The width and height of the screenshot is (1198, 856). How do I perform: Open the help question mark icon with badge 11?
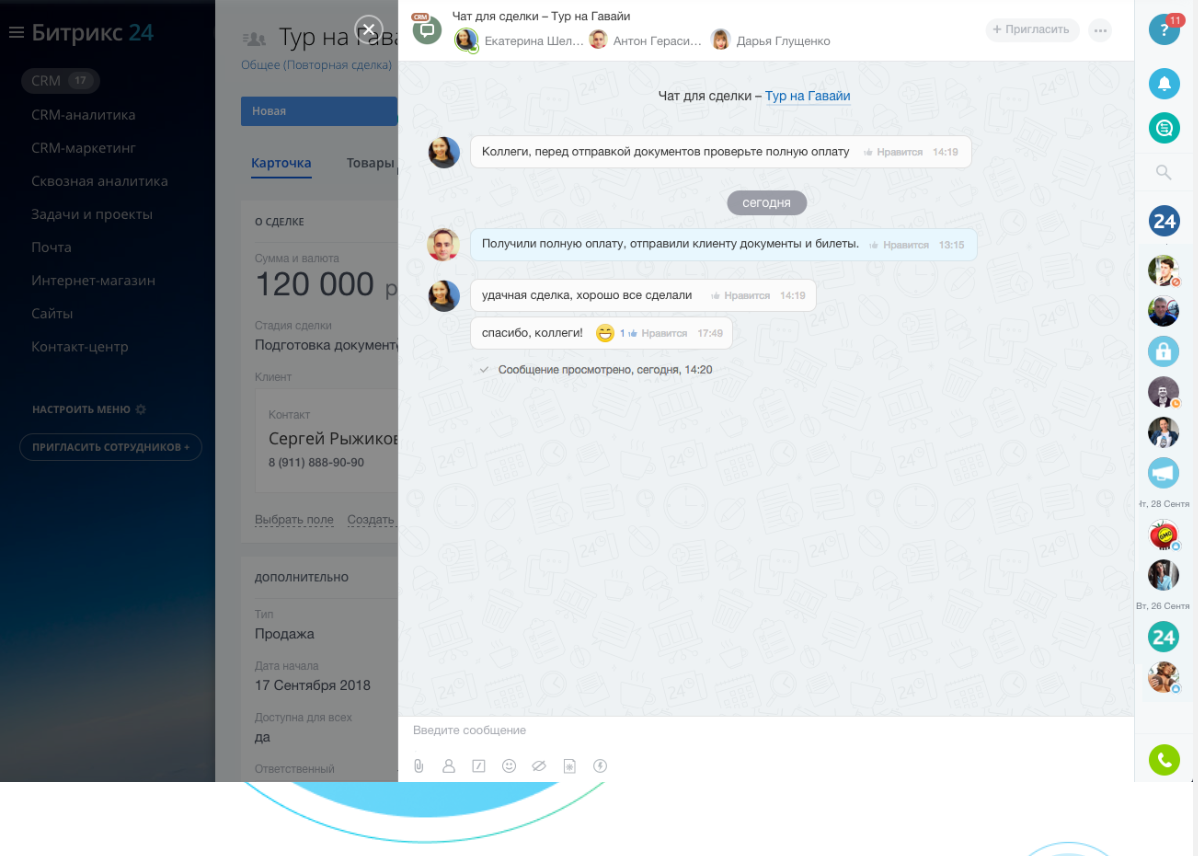click(x=1164, y=30)
